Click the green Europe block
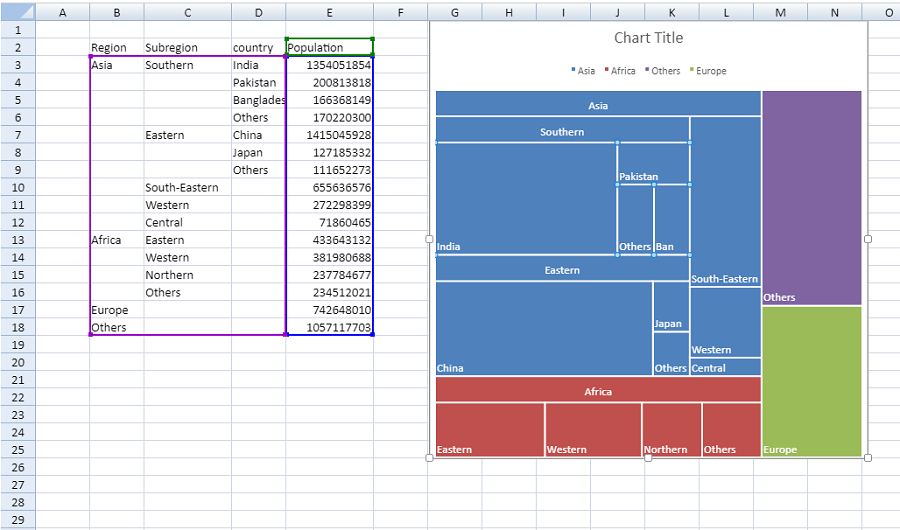 tap(812, 381)
